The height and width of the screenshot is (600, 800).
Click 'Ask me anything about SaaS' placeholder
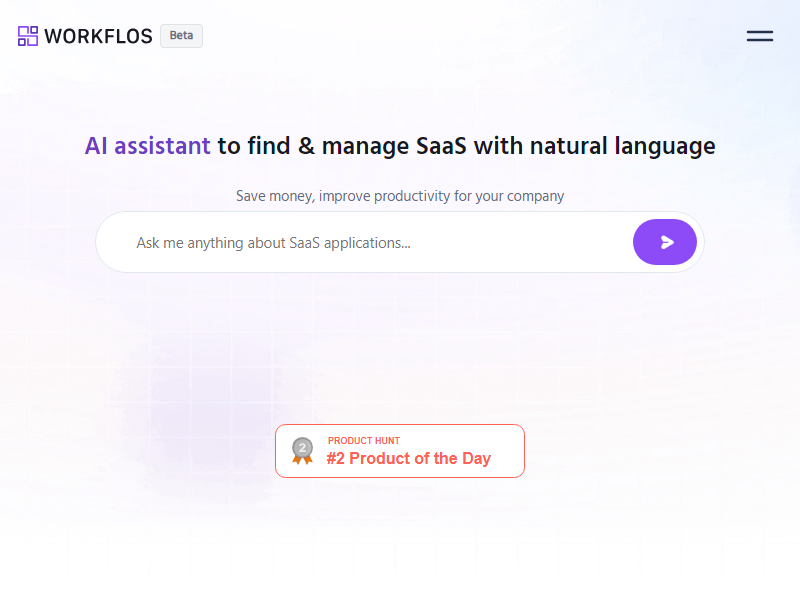(x=273, y=242)
